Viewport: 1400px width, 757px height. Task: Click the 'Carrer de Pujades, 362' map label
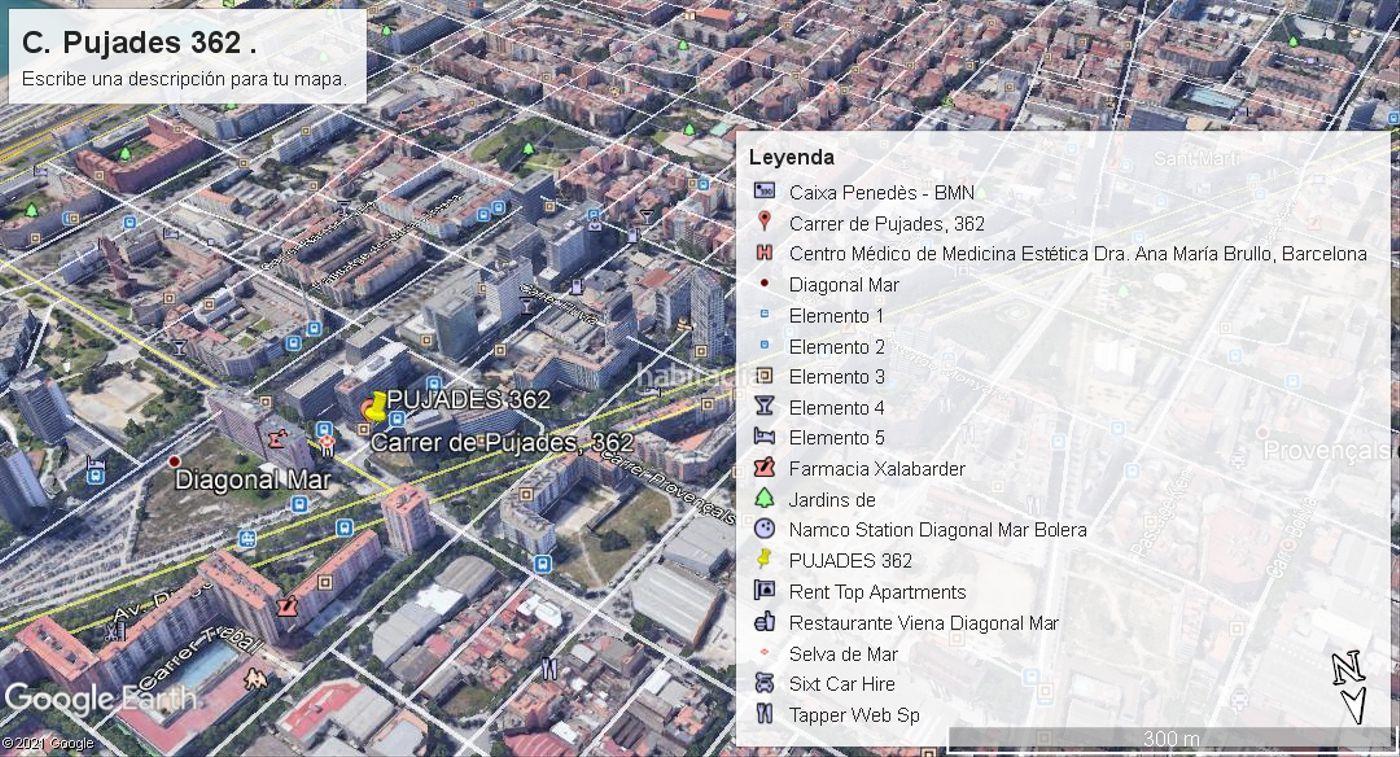pos(502,442)
